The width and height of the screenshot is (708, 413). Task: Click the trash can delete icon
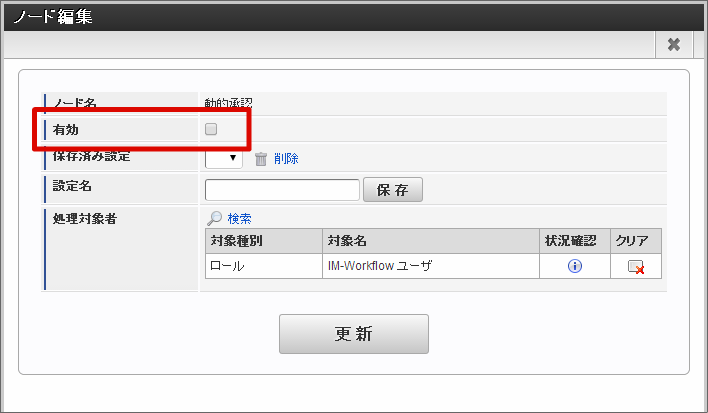click(x=261, y=159)
